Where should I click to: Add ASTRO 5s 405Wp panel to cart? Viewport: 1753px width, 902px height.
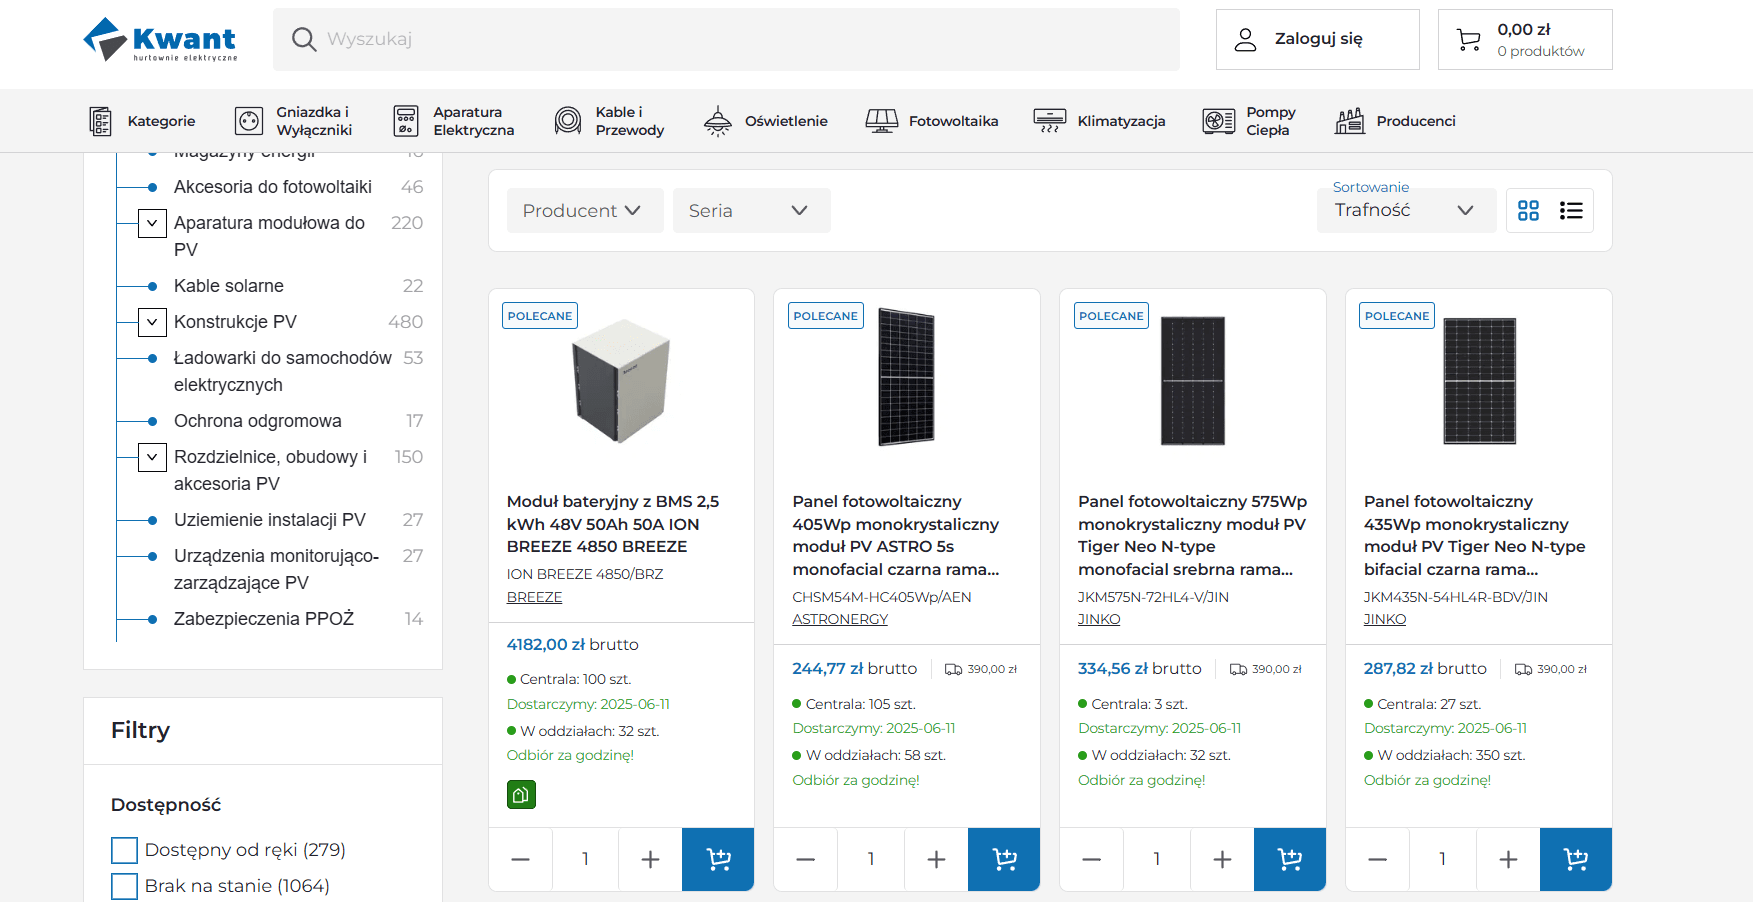(x=1004, y=859)
